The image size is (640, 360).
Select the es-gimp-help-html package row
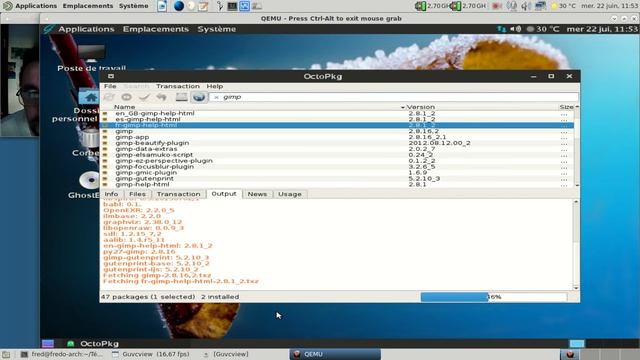click(337, 119)
